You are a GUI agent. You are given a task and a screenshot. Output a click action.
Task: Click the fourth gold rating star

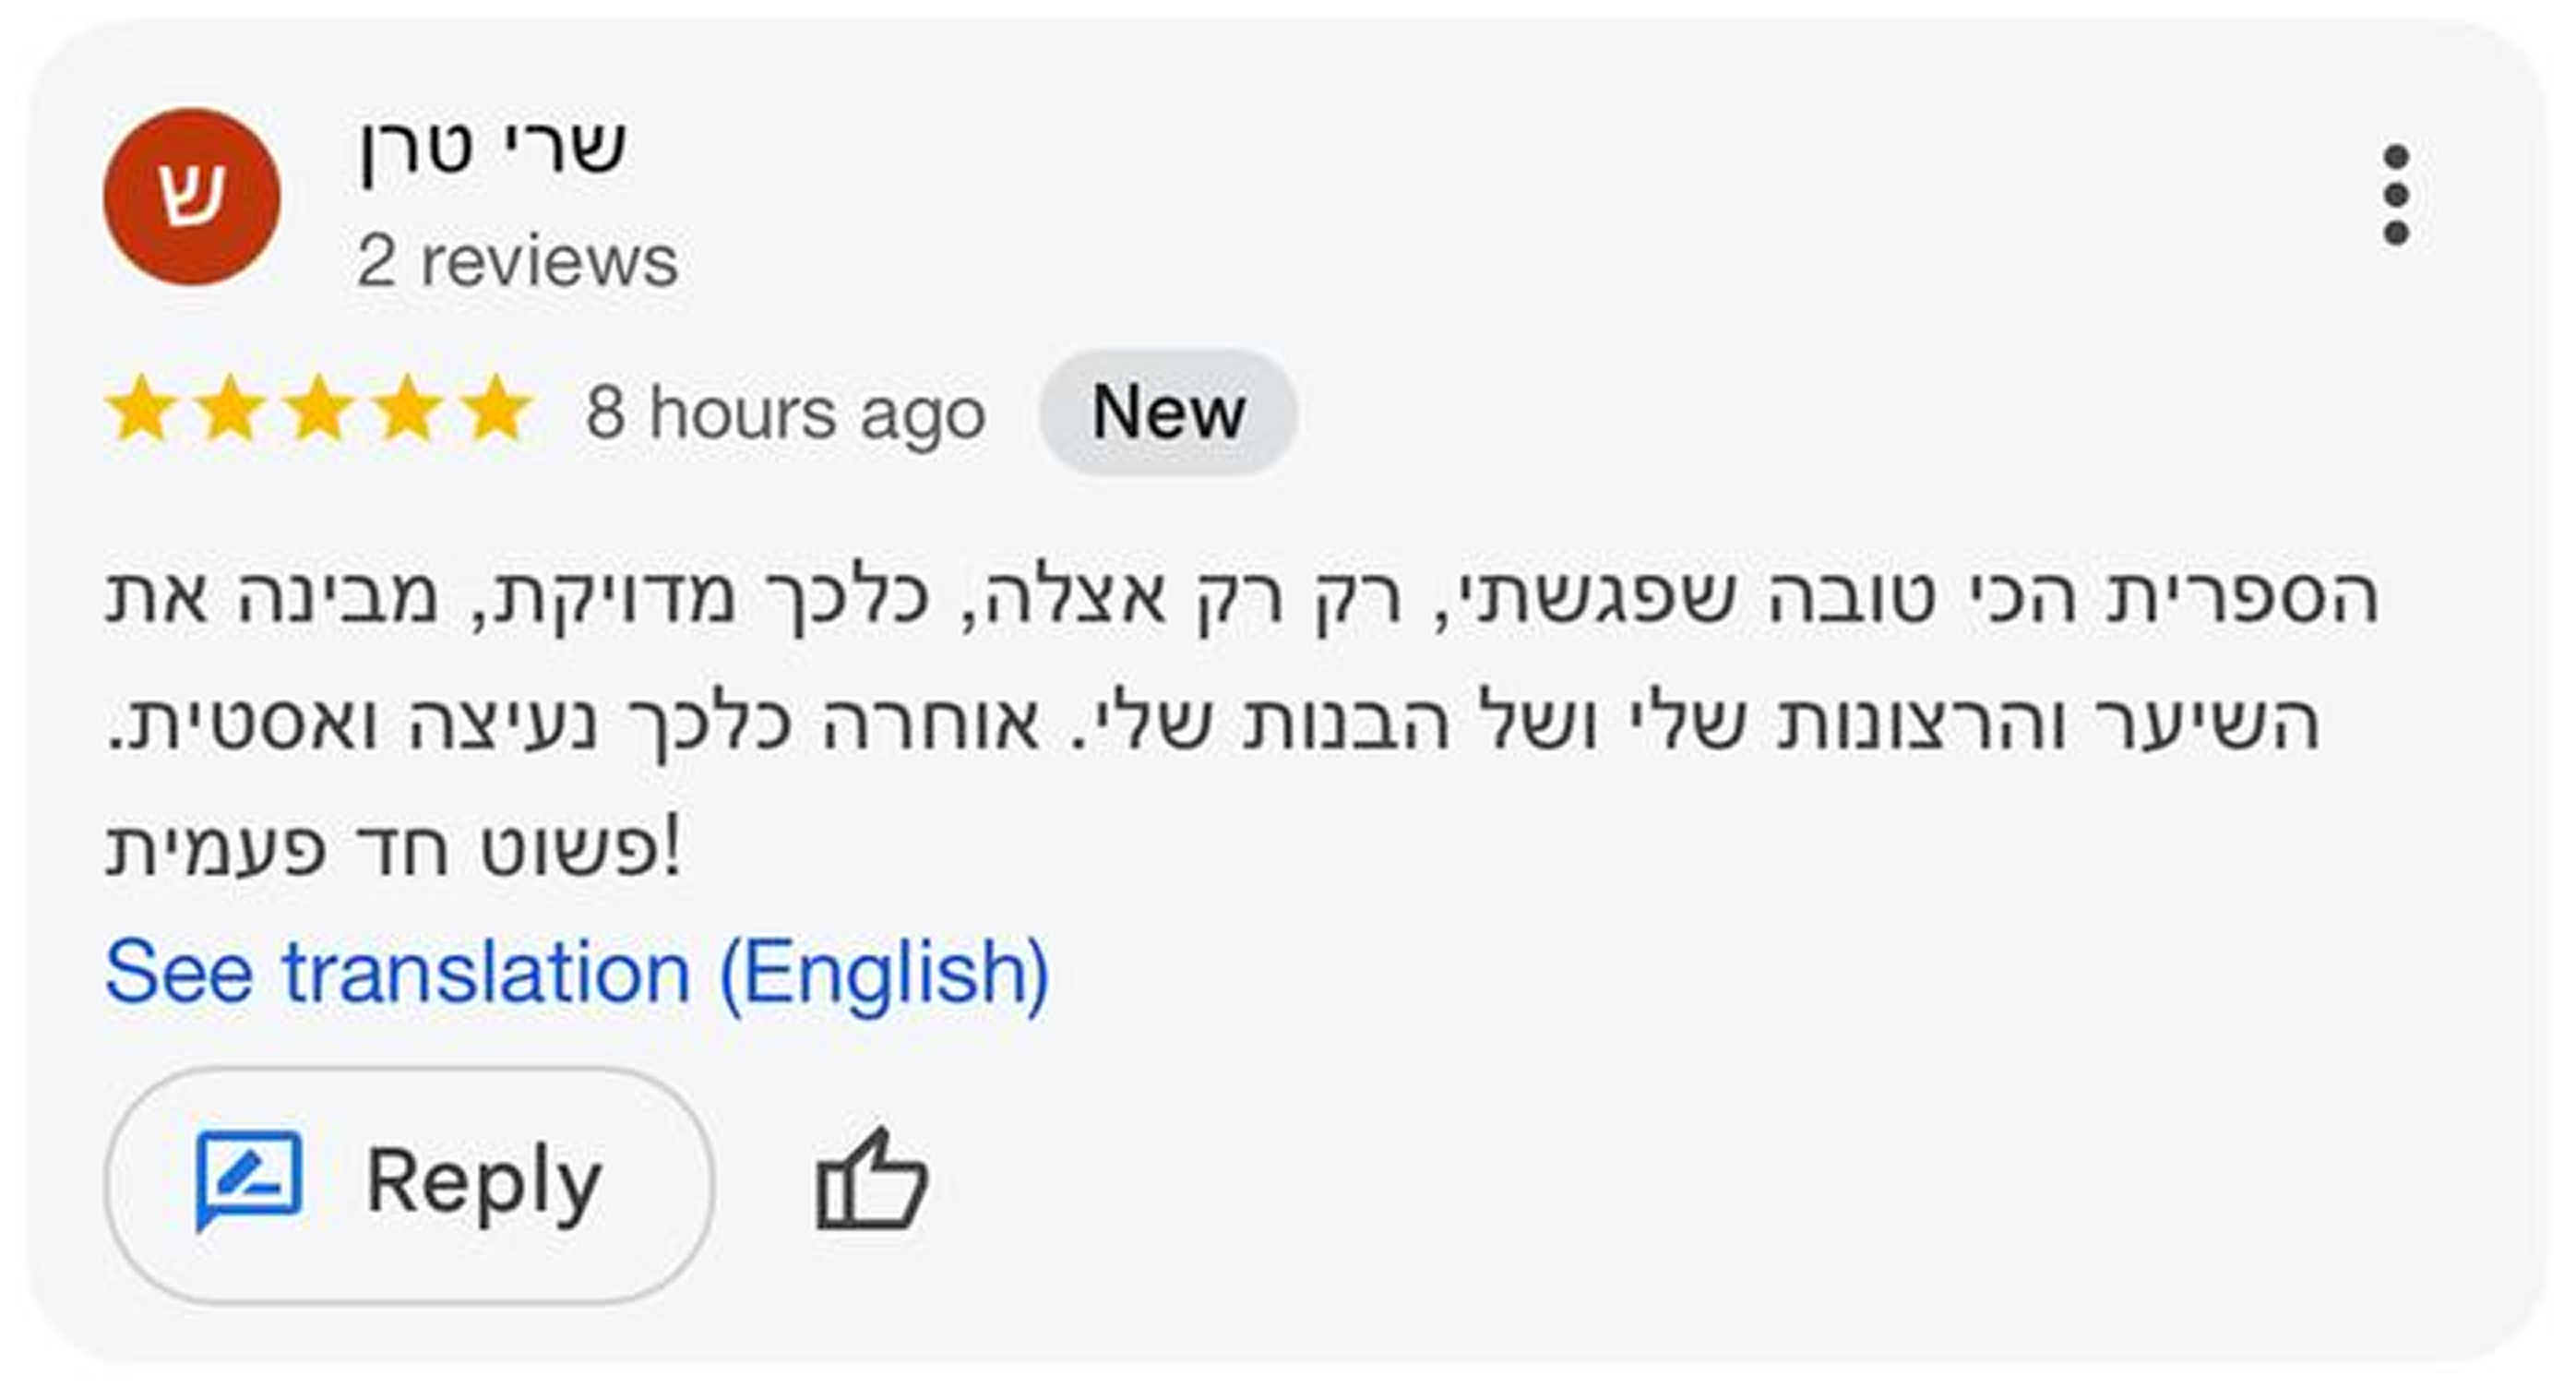(x=409, y=410)
